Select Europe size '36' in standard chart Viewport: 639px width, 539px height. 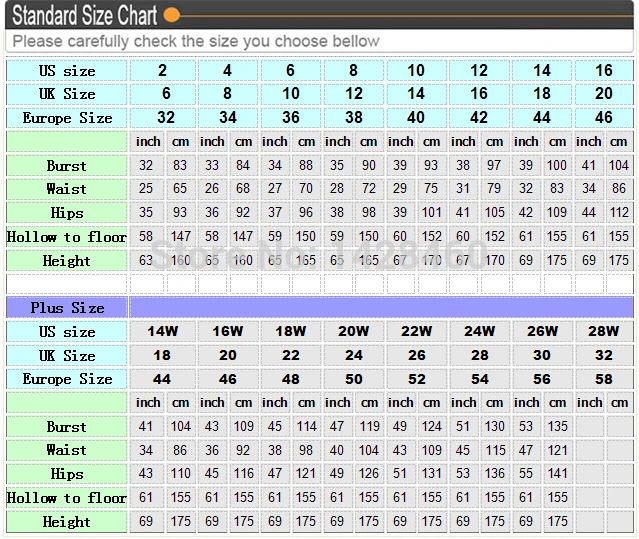pyautogui.click(x=291, y=118)
